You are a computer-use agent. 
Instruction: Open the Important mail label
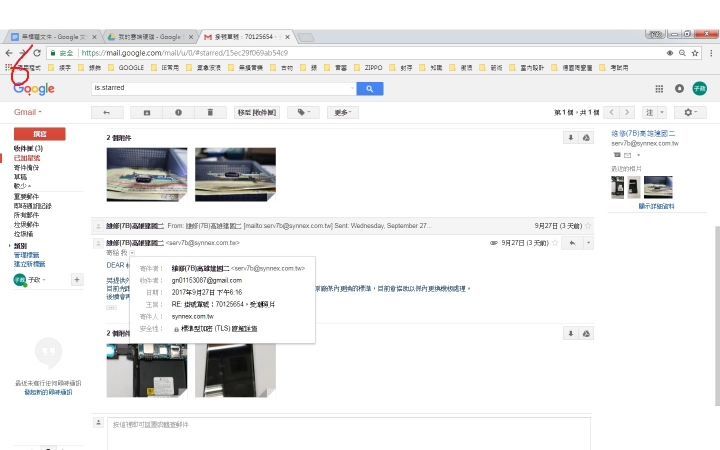tap(26, 197)
